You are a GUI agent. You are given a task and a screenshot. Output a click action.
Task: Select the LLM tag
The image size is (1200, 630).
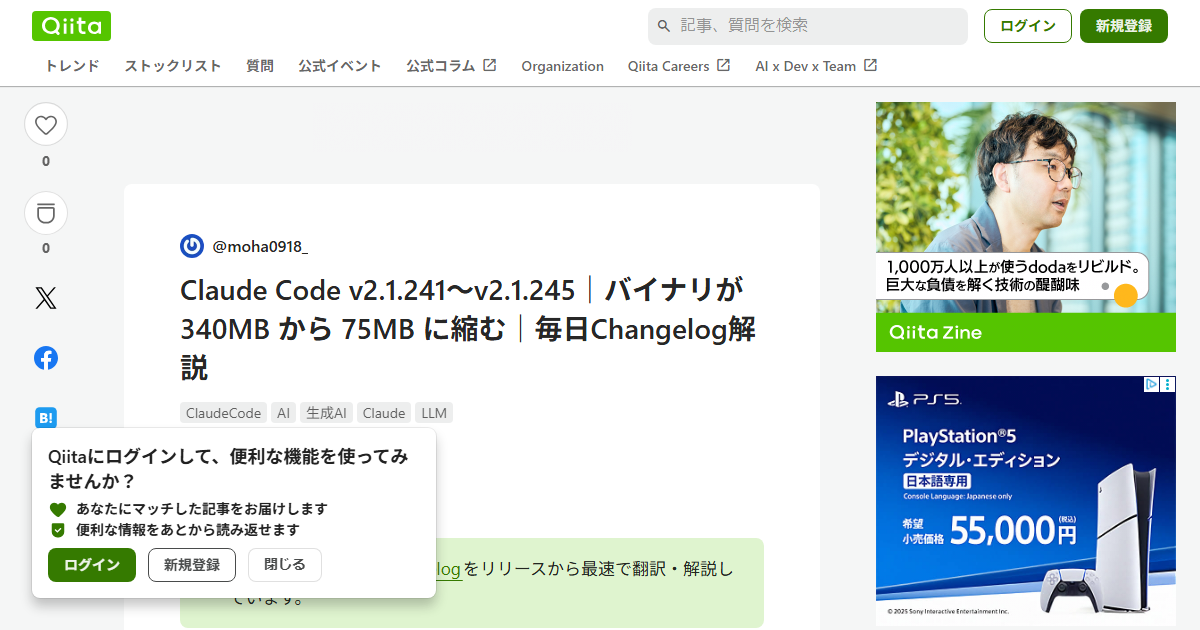click(434, 413)
